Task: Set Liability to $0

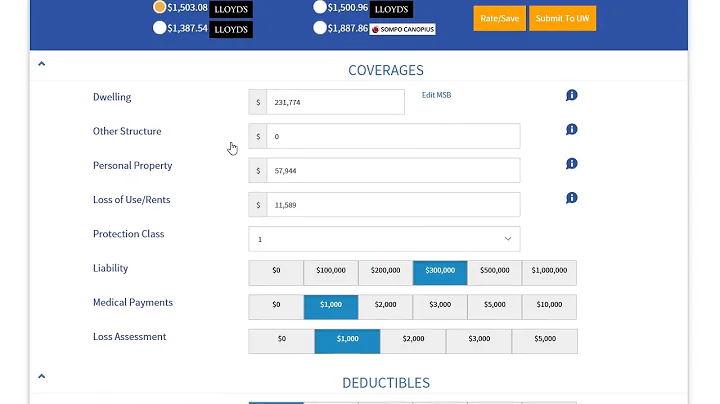Action: click(276, 273)
